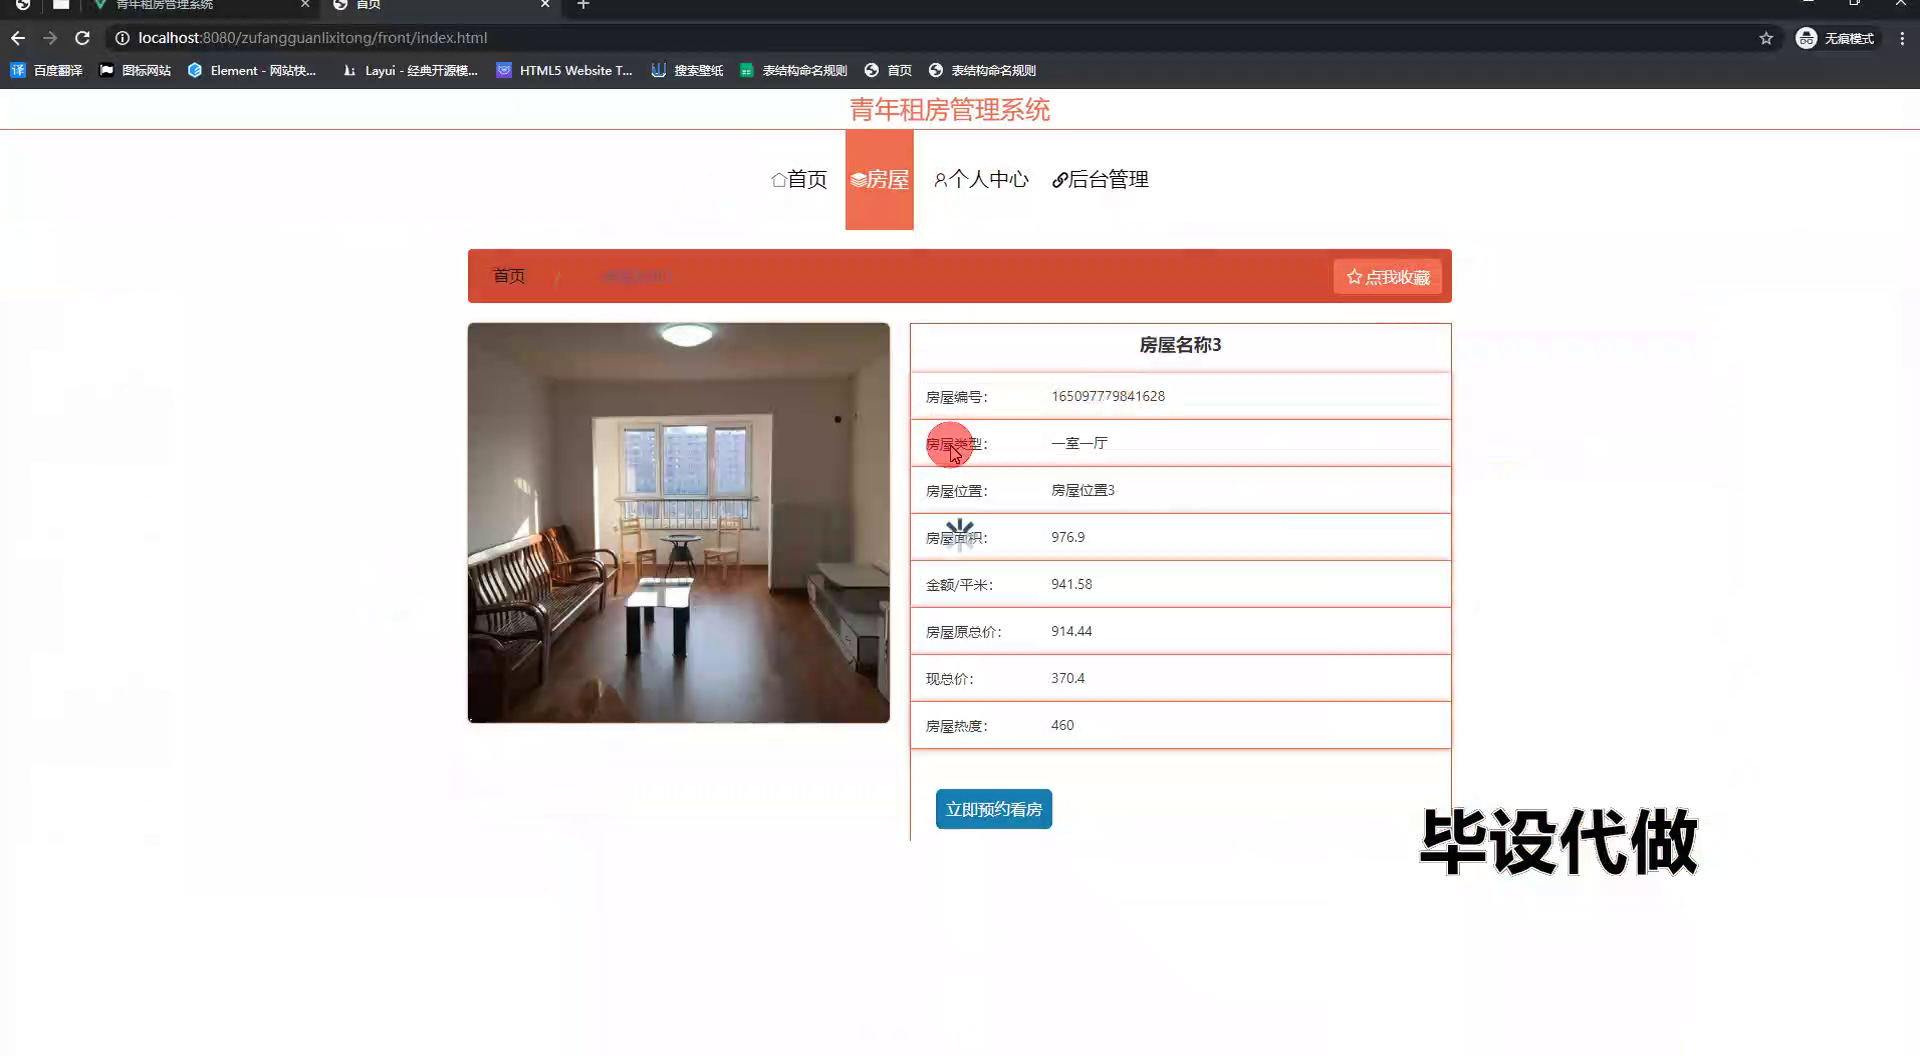Click the 房屋位置: label
Image resolution: width=1920 pixels, height=1056 pixels.
click(x=957, y=491)
